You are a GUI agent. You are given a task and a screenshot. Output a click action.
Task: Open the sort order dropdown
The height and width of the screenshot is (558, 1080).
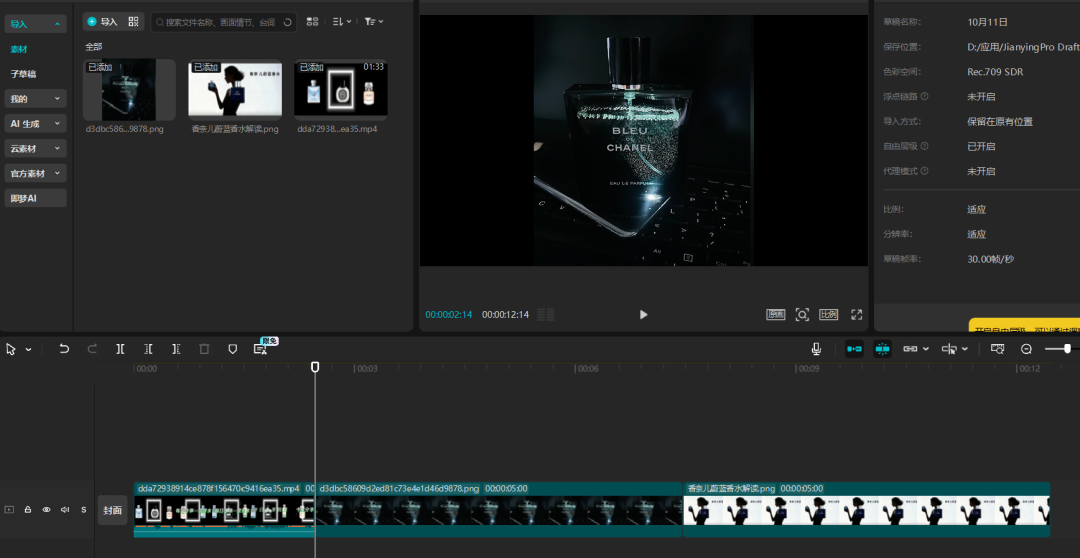341,21
